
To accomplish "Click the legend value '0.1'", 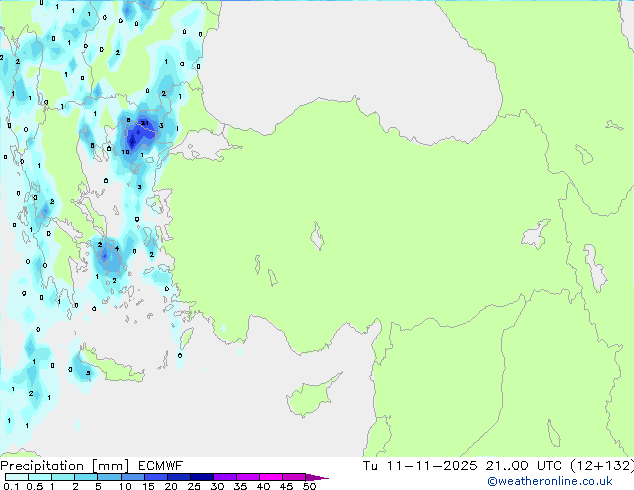I will coord(11,486).
